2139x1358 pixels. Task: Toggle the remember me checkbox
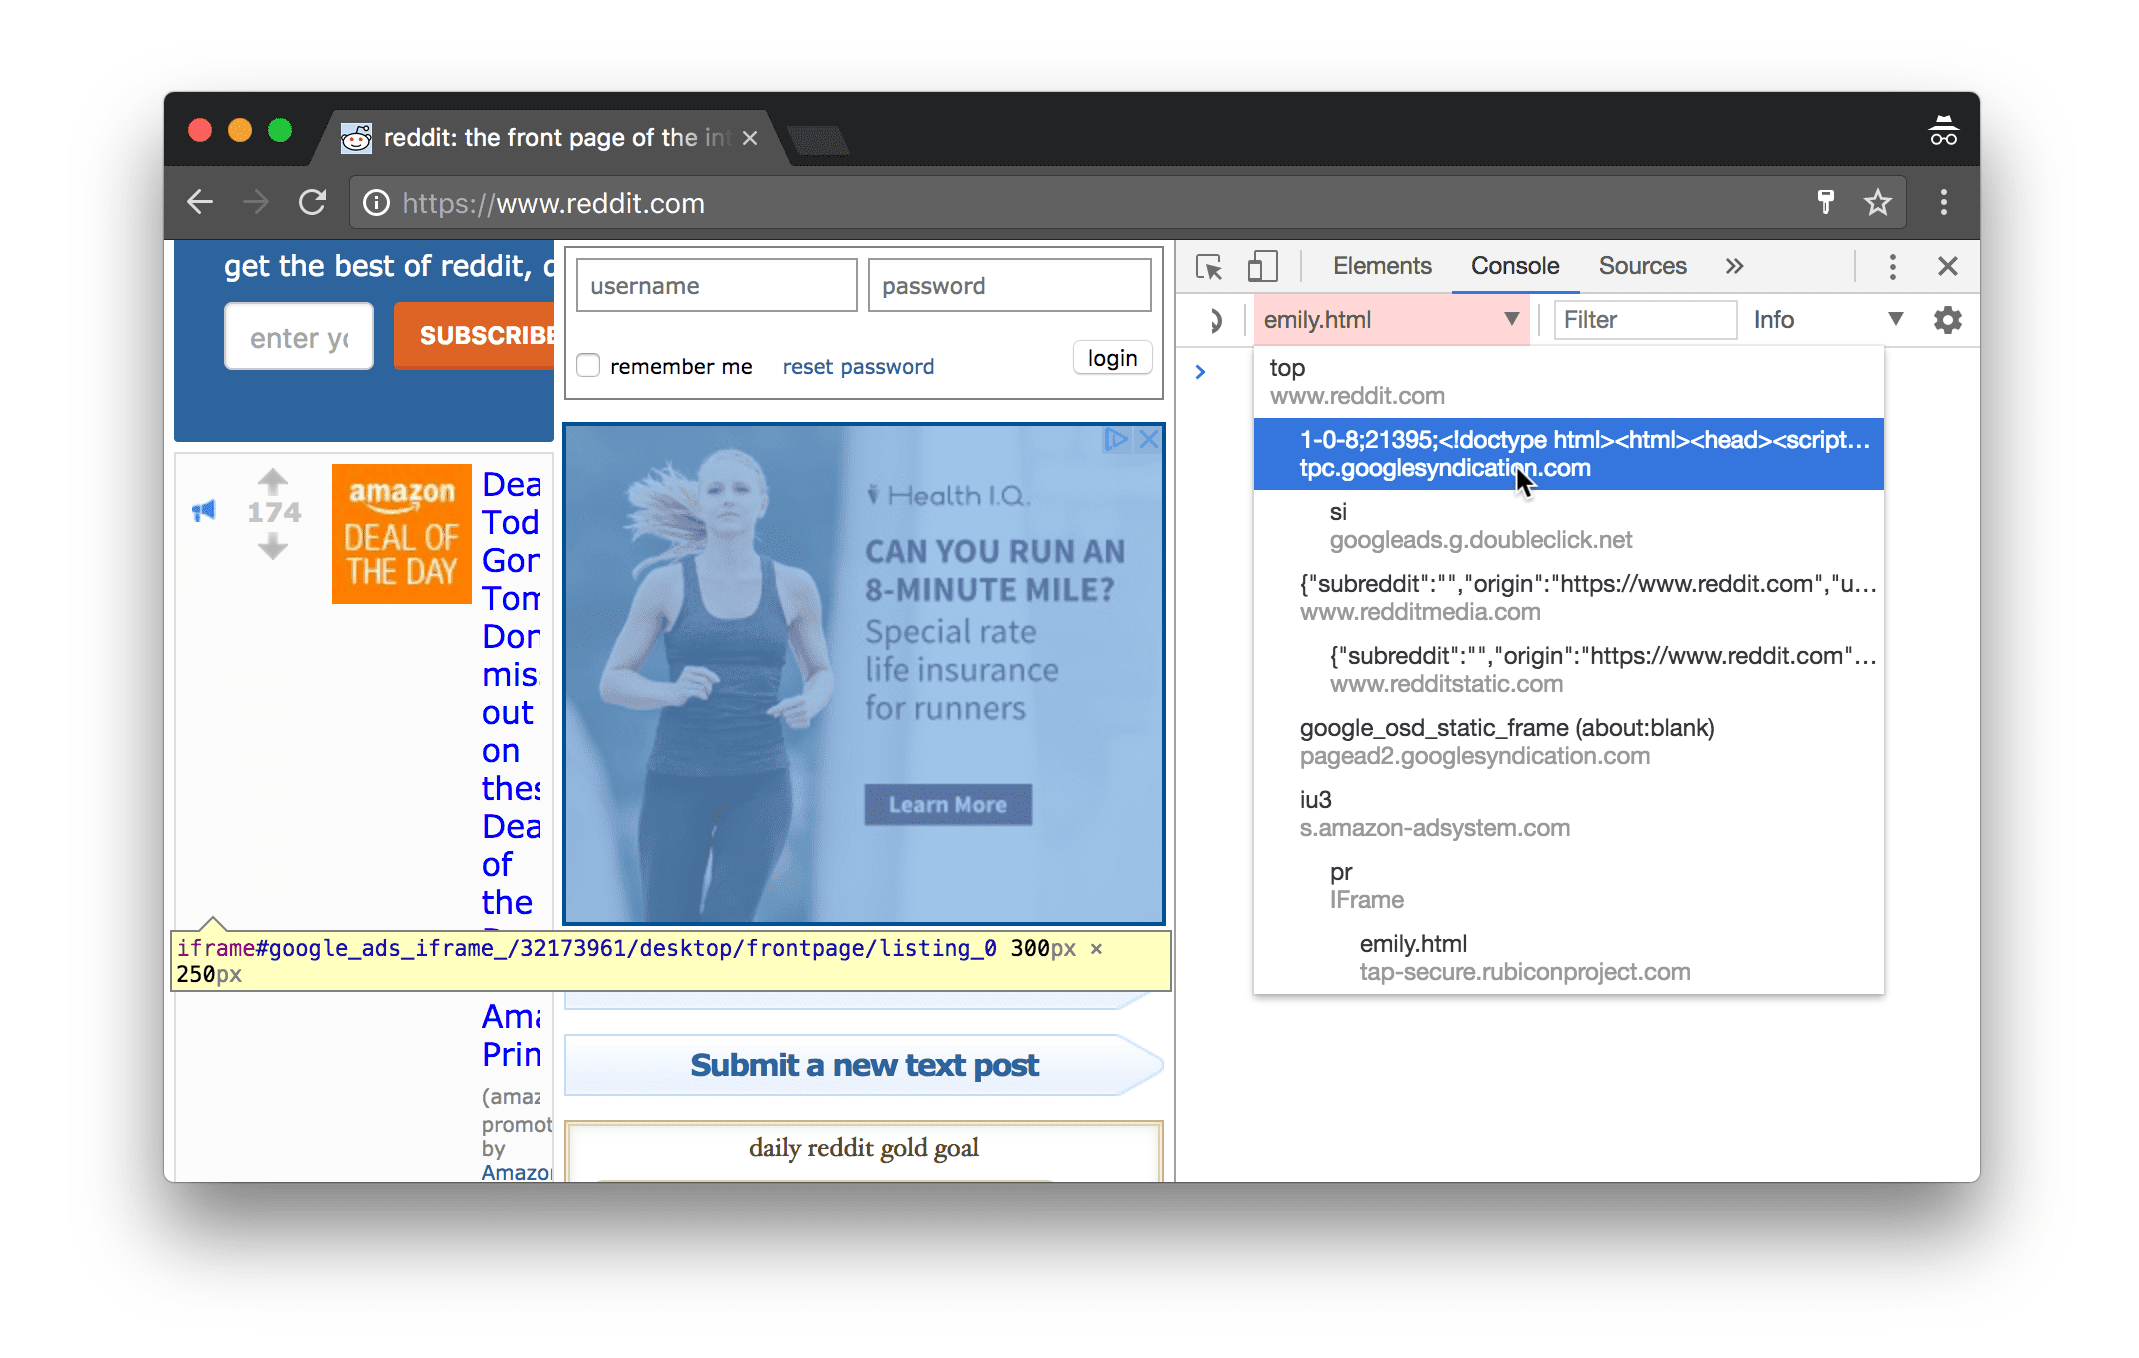pos(589,365)
